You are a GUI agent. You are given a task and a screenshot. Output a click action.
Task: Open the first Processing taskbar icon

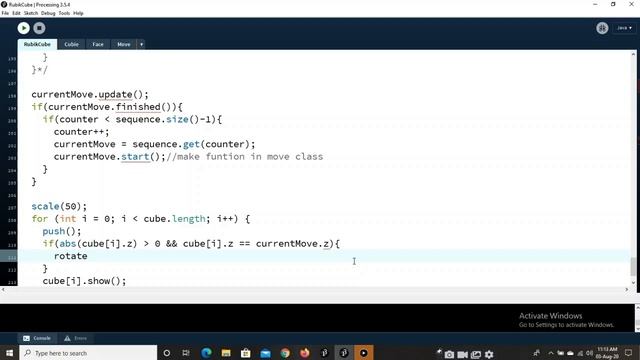[x=324, y=353]
